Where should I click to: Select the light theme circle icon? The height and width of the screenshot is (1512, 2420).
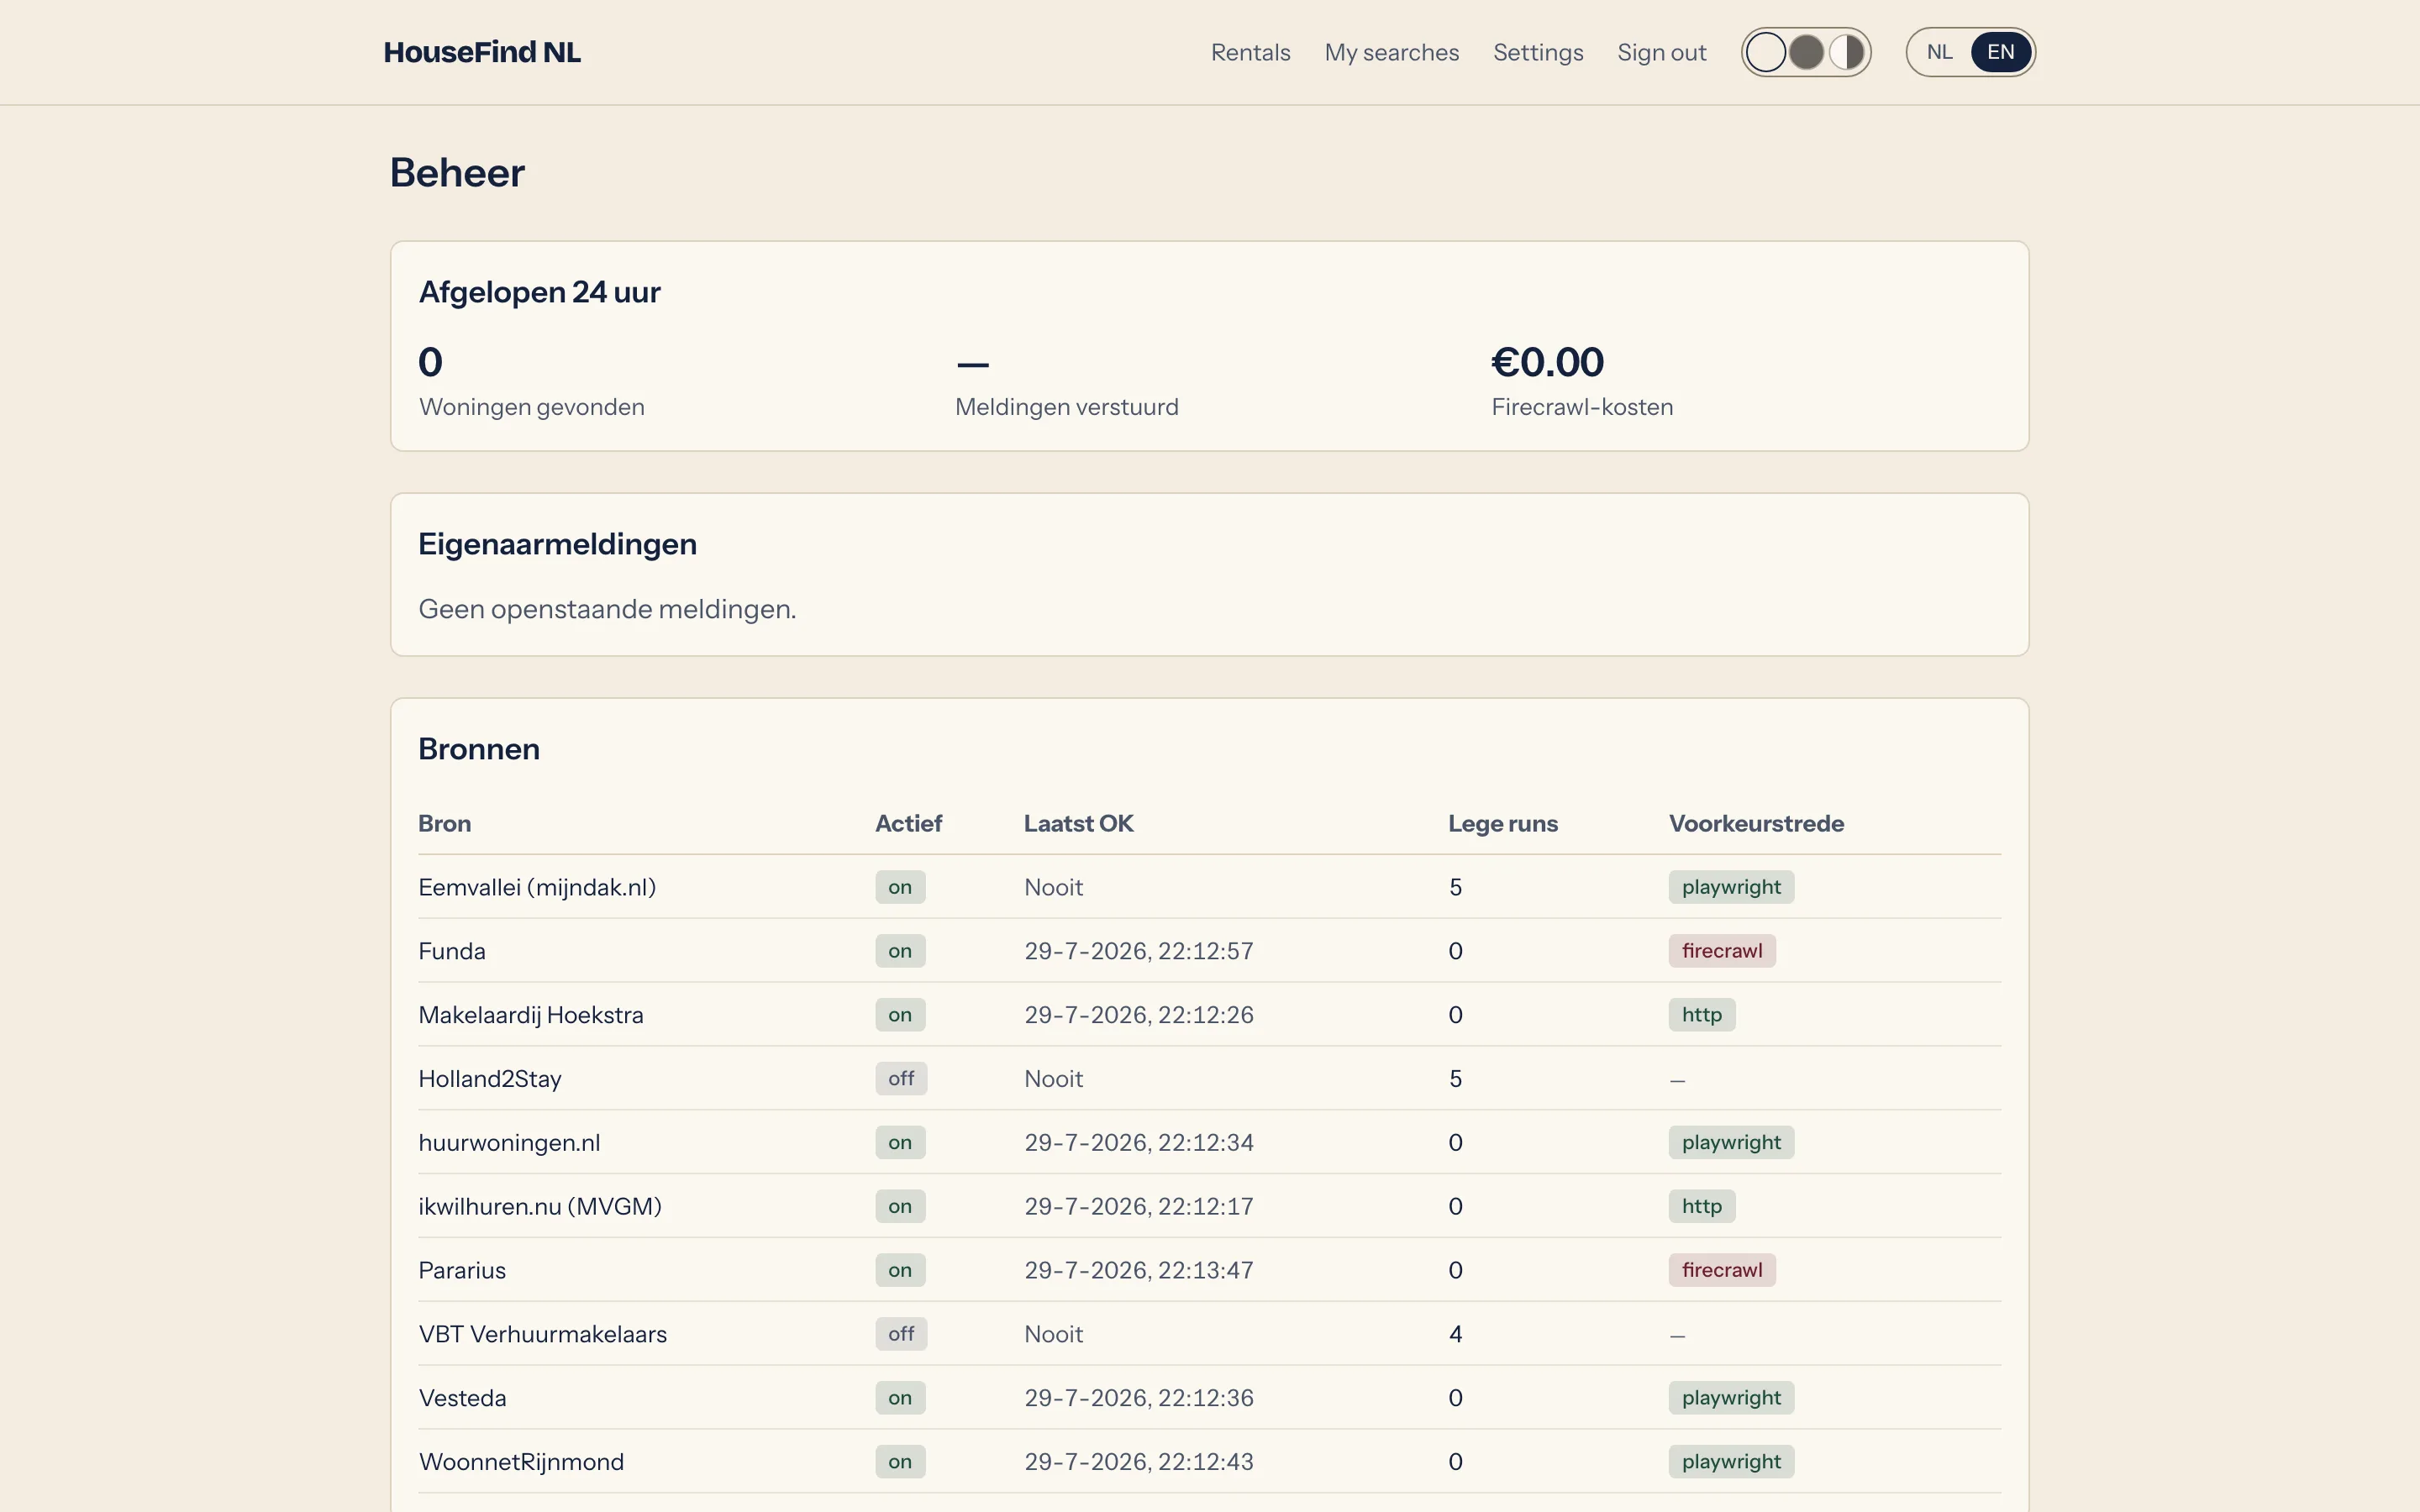(x=1766, y=52)
